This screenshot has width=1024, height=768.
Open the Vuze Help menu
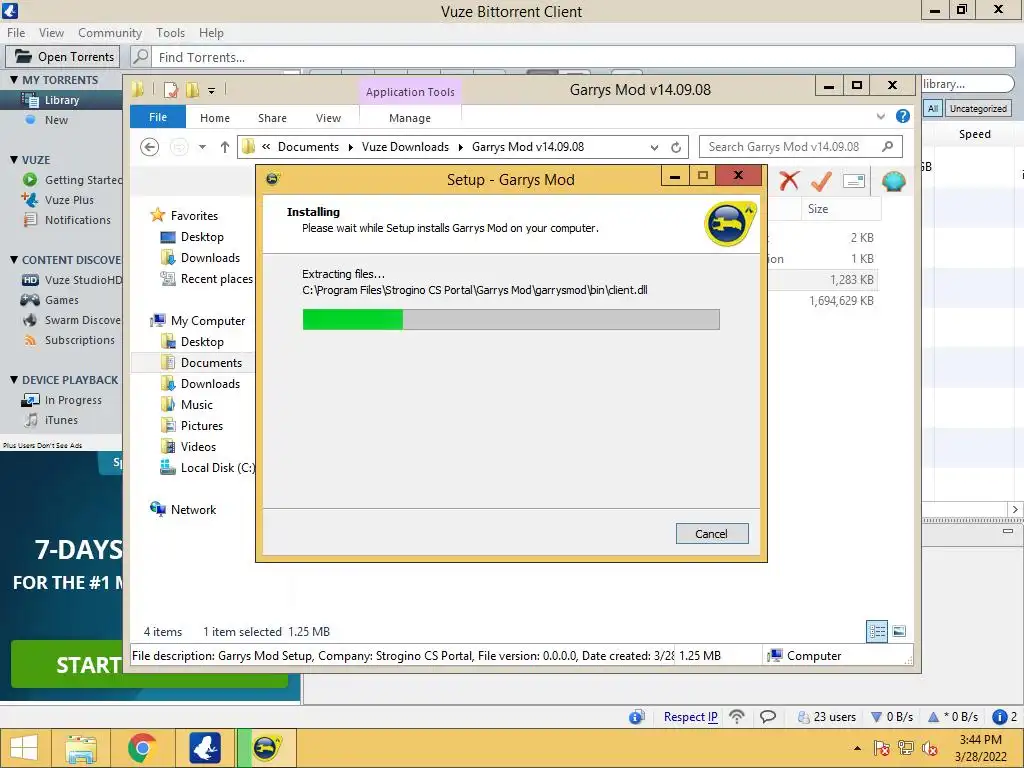(x=211, y=33)
